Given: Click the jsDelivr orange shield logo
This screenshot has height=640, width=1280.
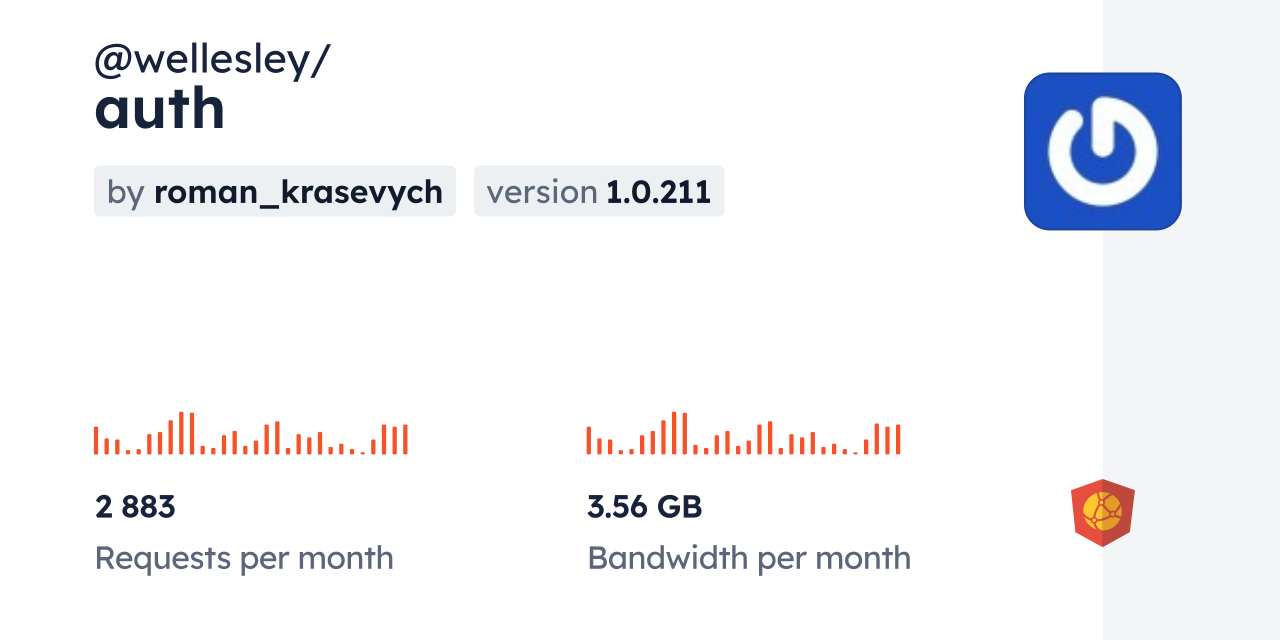Looking at the screenshot, I should (x=1102, y=512).
